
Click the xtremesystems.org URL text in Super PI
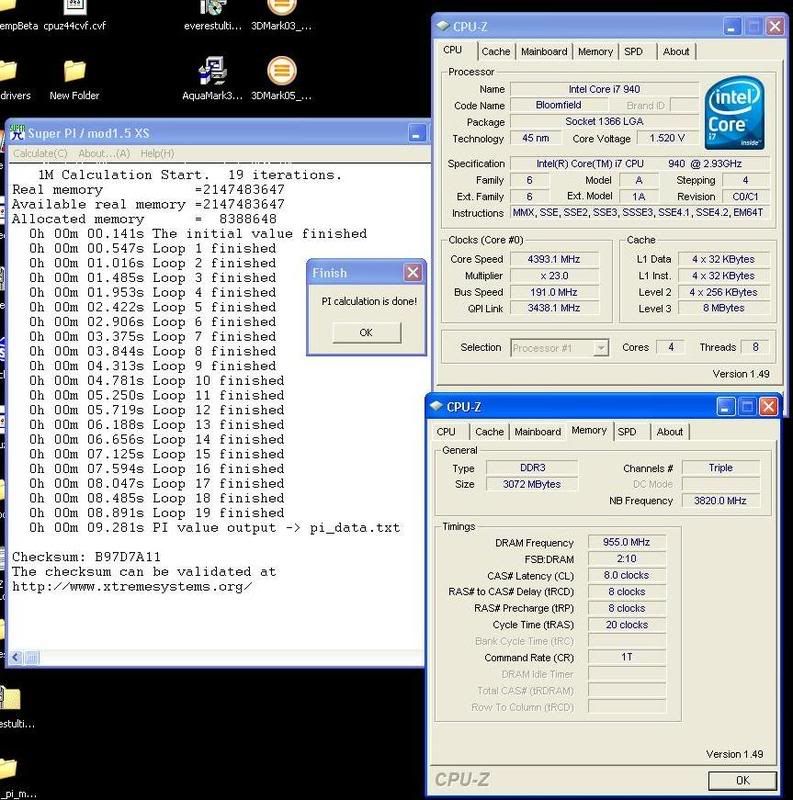(132, 587)
